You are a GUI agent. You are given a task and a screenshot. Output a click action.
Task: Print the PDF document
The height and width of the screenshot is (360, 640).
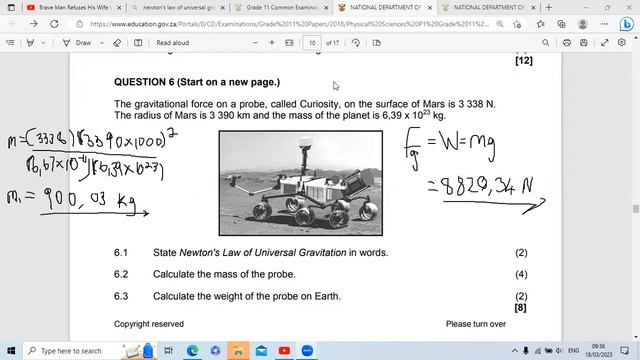pyautogui.click(x=567, y=43)
